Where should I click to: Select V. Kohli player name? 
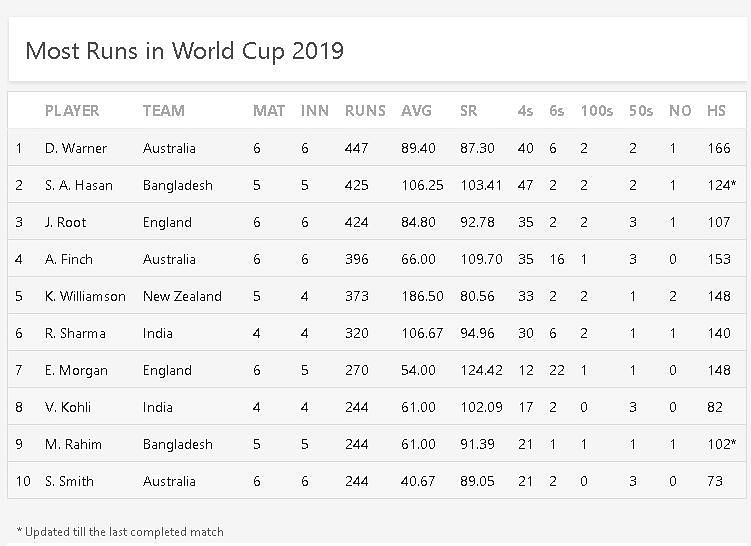(69, 407)
